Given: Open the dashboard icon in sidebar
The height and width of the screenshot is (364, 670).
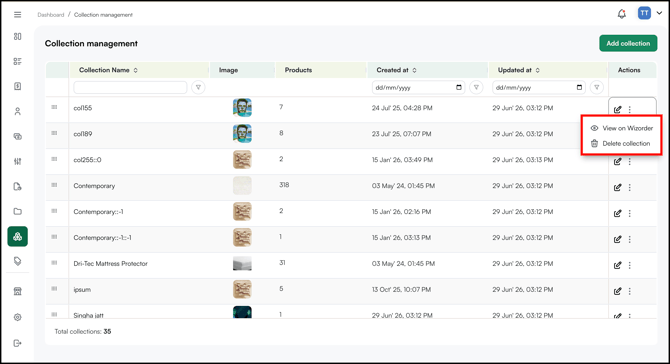Looking at the screenshot, I should (18, 37).
